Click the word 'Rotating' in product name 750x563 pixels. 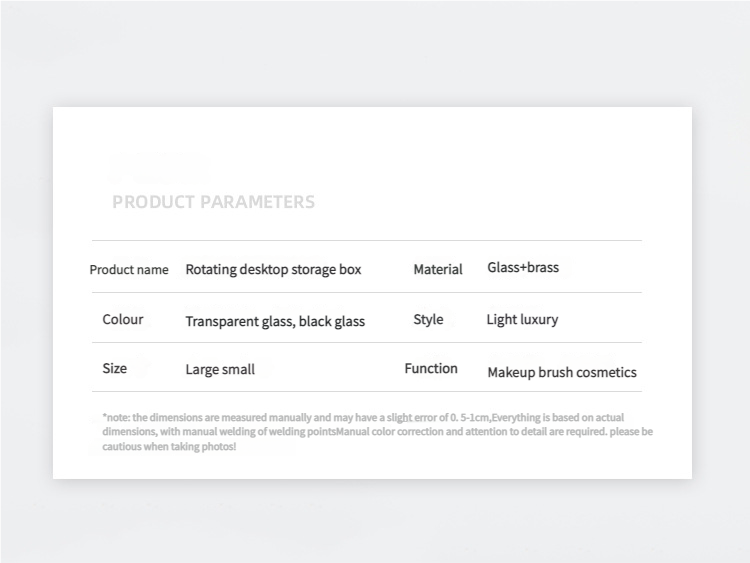click(210, 269)
